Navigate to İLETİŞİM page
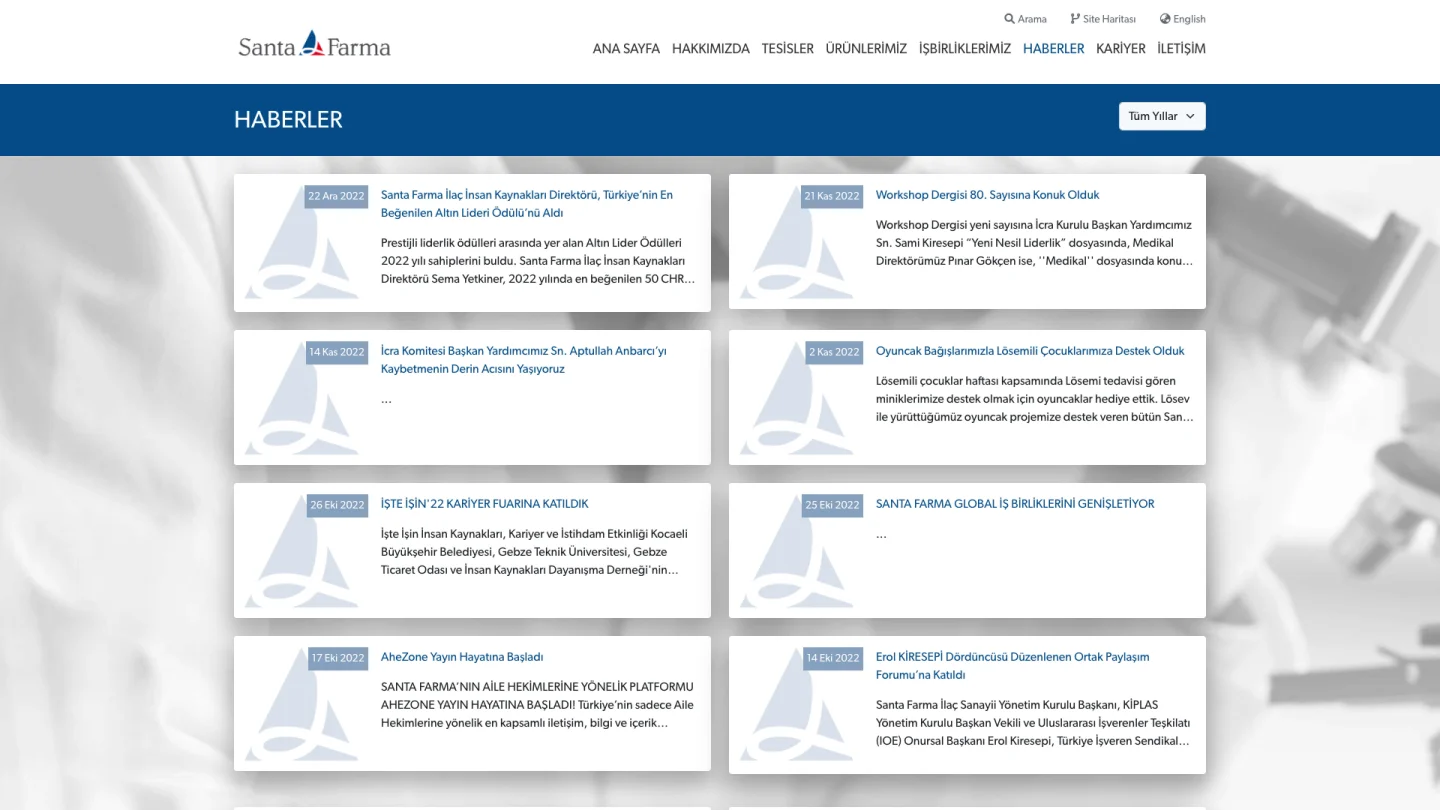Viewport: 1440px width, 810px height. [1181, 48]
